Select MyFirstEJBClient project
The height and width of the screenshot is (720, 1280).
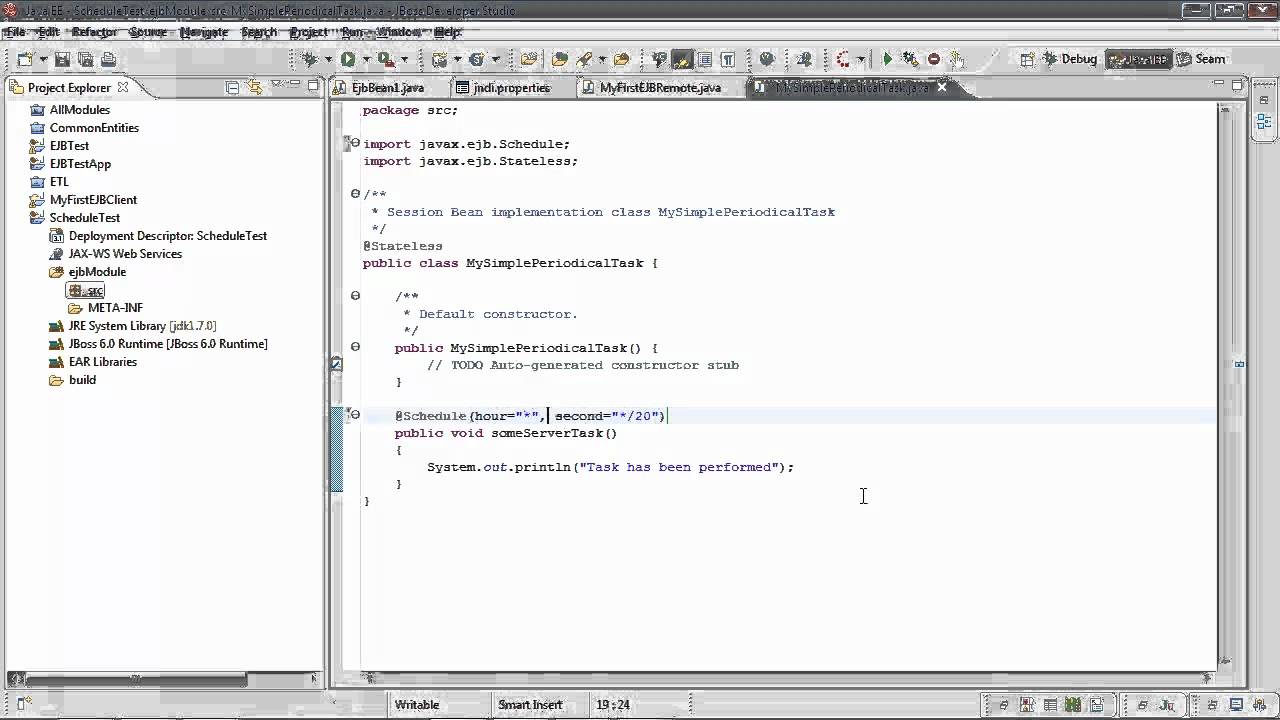(93, 200)
